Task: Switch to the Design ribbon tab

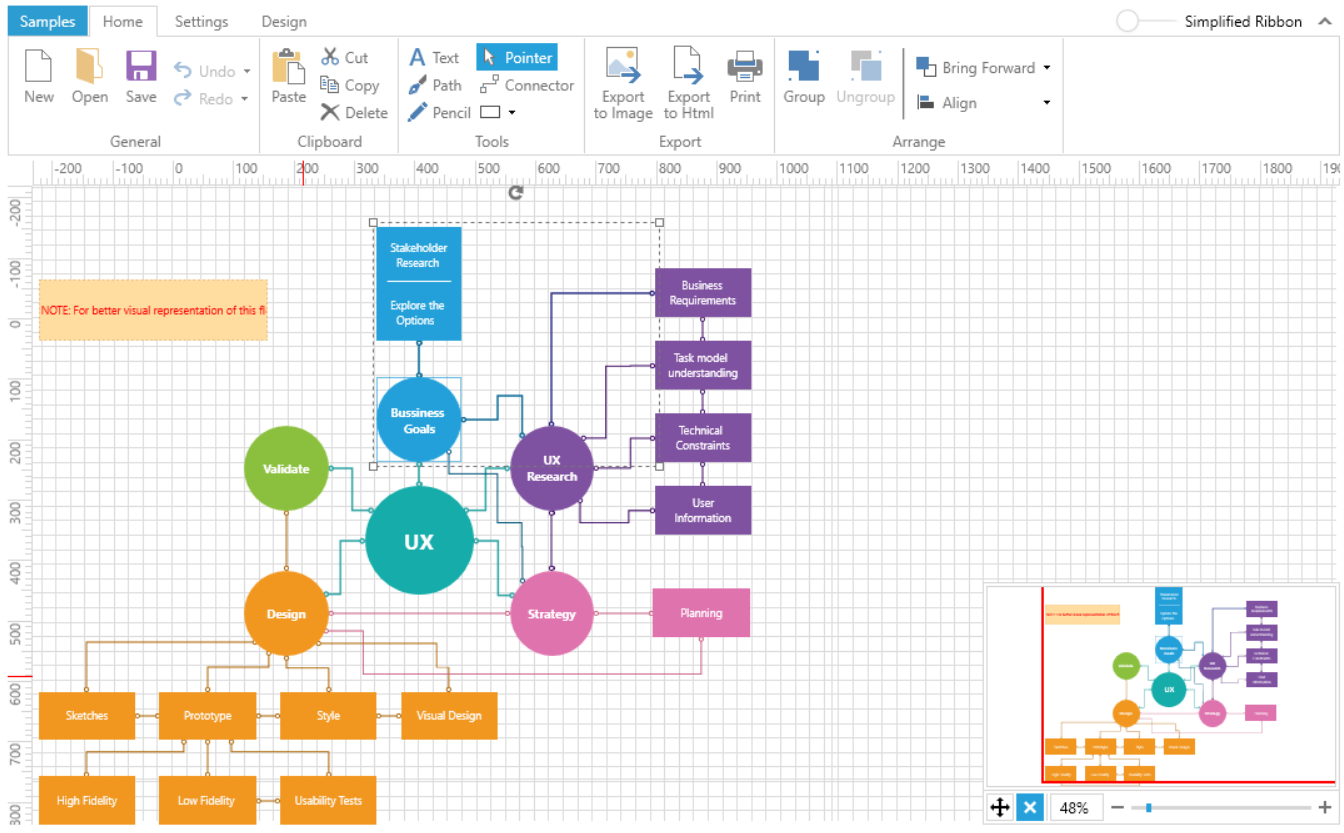Action: click(283, 21)
